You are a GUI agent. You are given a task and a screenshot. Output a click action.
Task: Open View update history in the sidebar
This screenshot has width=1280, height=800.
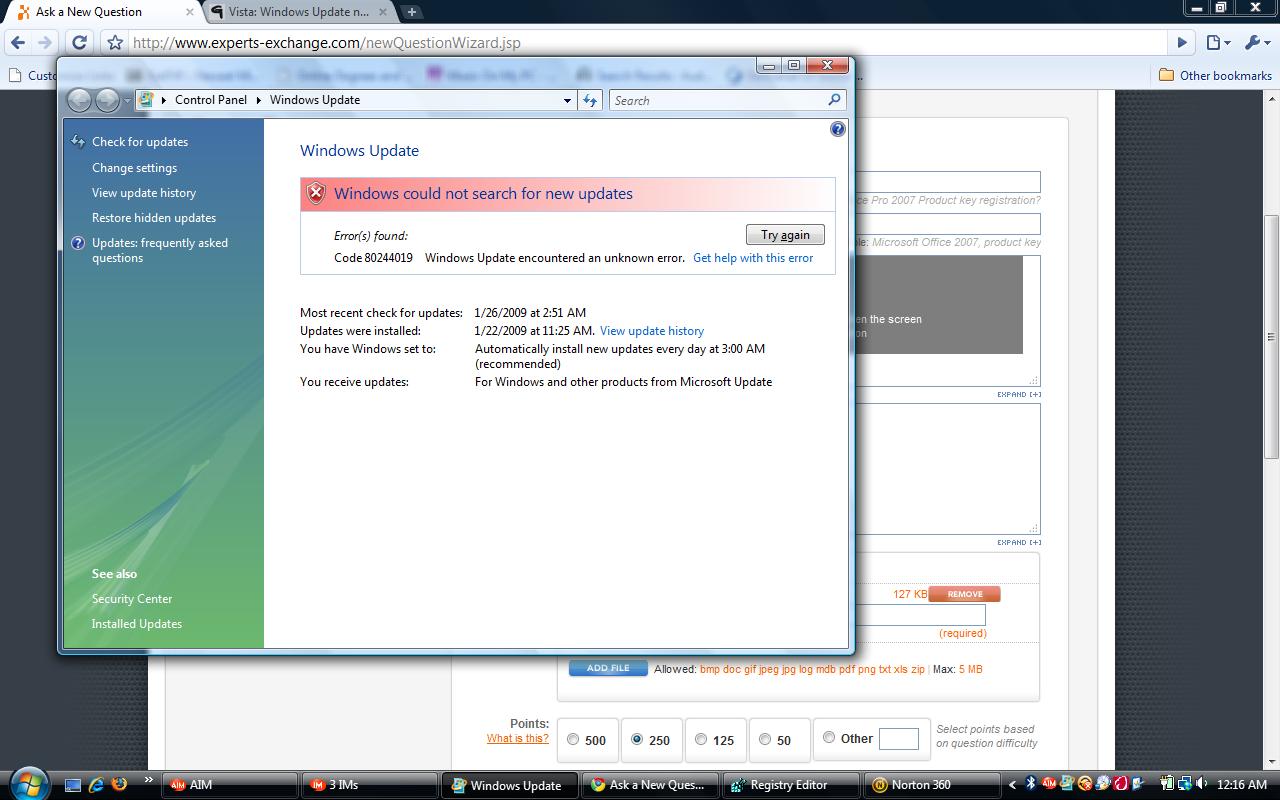[x=144, y=193]
